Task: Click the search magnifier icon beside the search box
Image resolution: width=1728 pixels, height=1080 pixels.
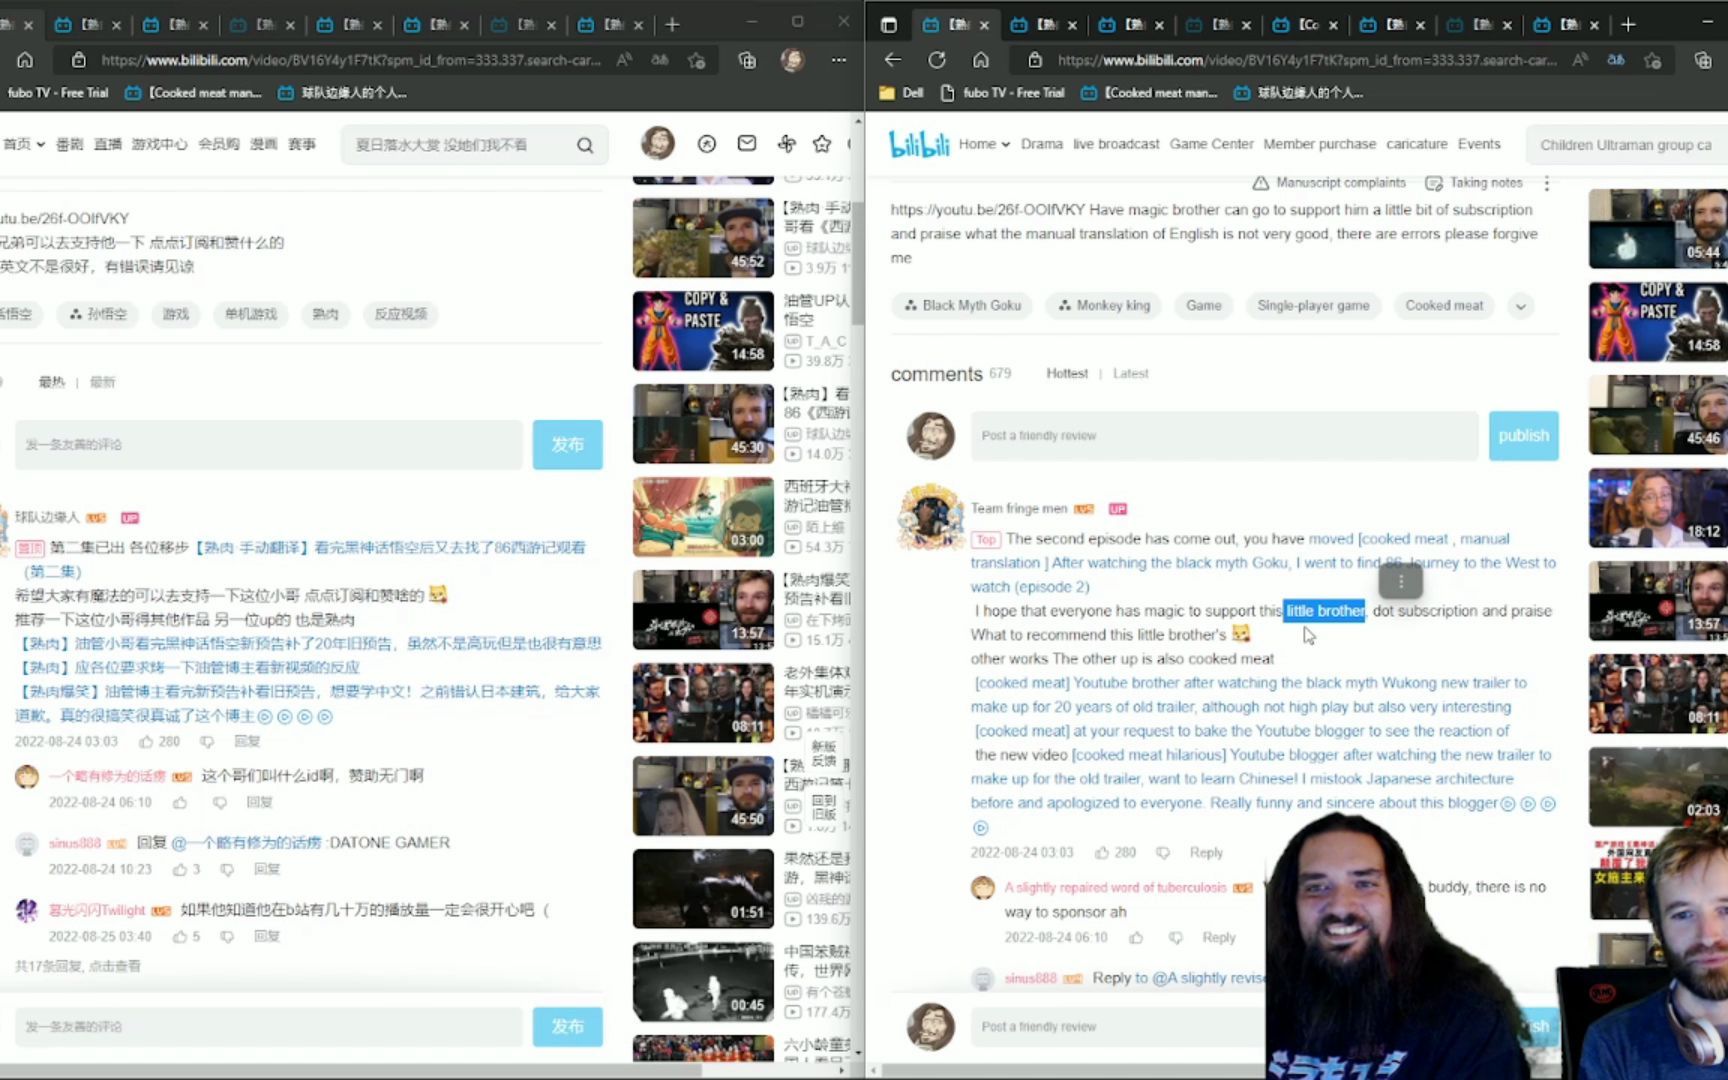Action: (585, 145)
